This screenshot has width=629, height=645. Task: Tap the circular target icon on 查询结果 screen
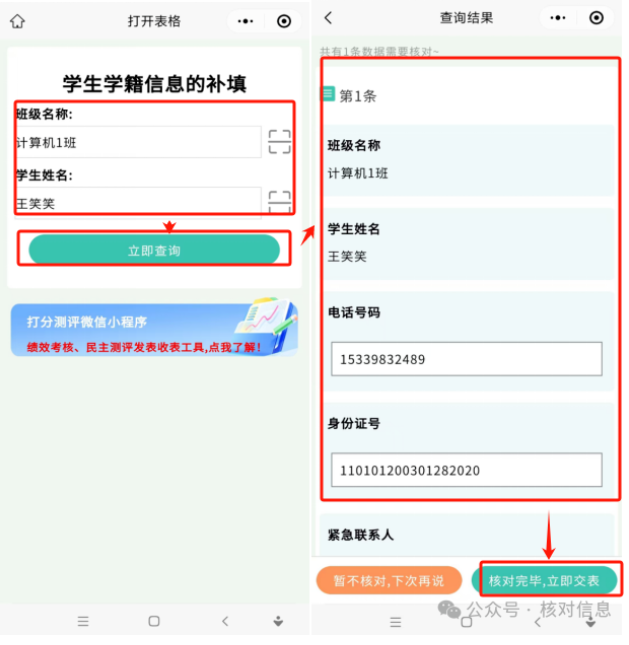click(x=597, y=18)
